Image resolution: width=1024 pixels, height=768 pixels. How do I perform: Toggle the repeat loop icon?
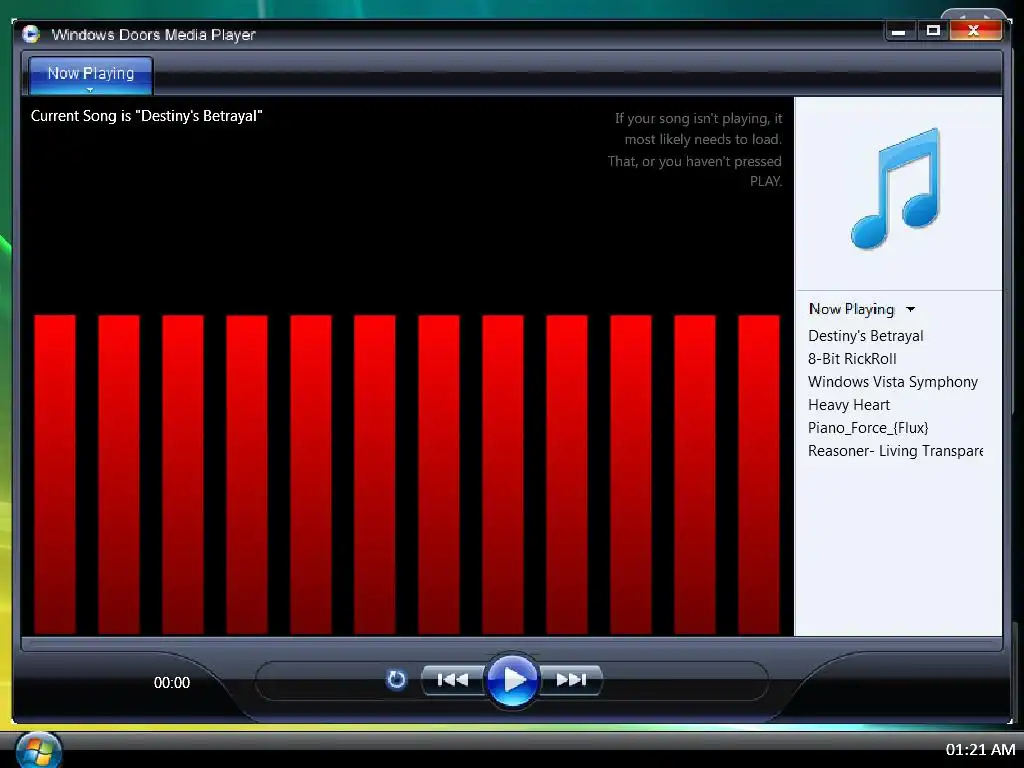396,680
